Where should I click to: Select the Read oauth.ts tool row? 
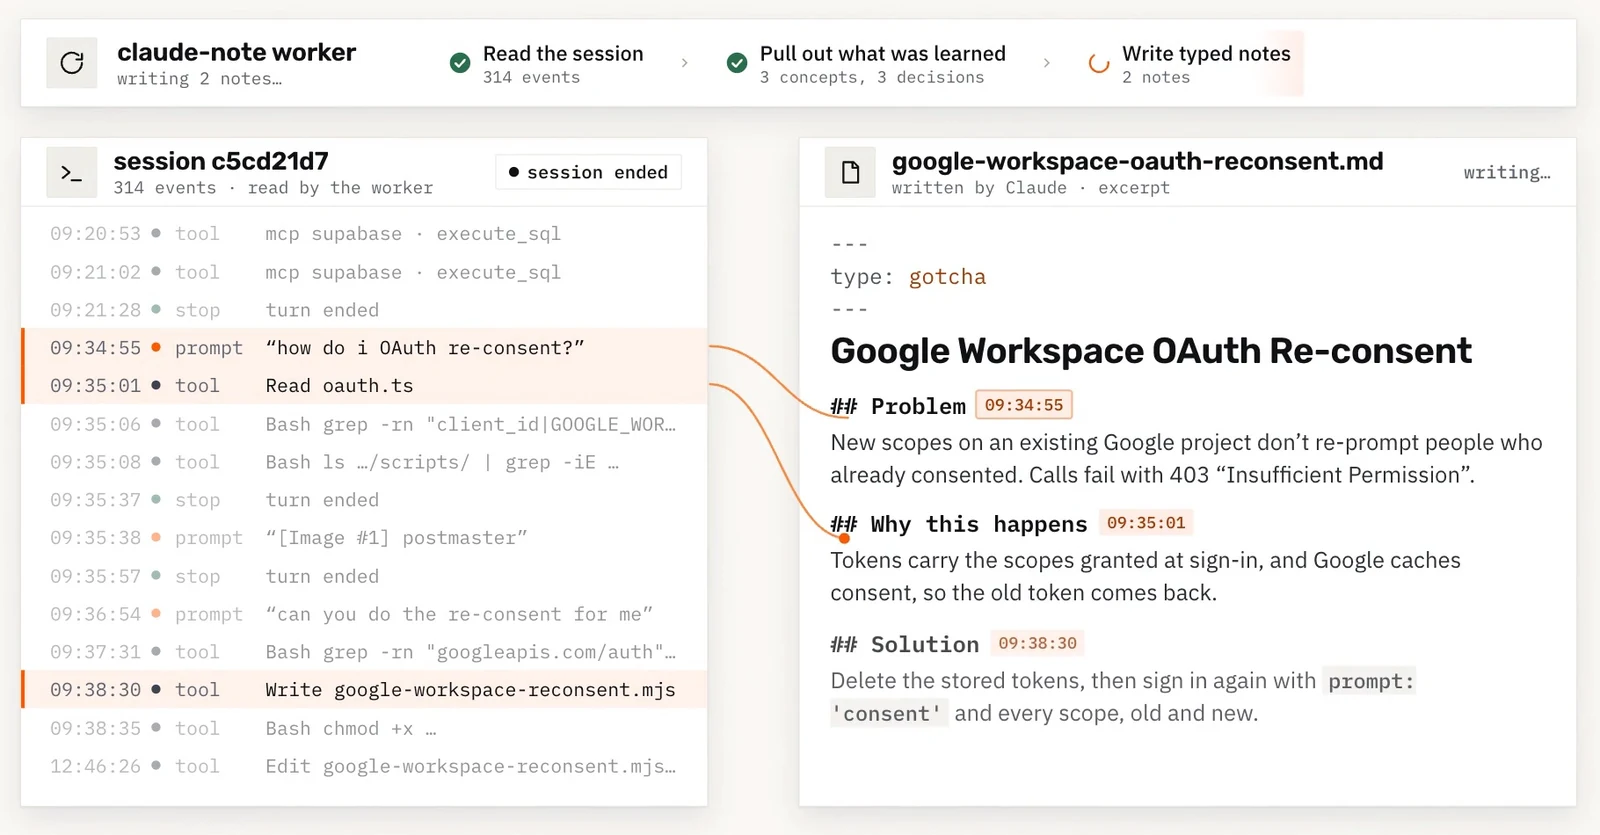pyautogui.click(x=364, y=386)
